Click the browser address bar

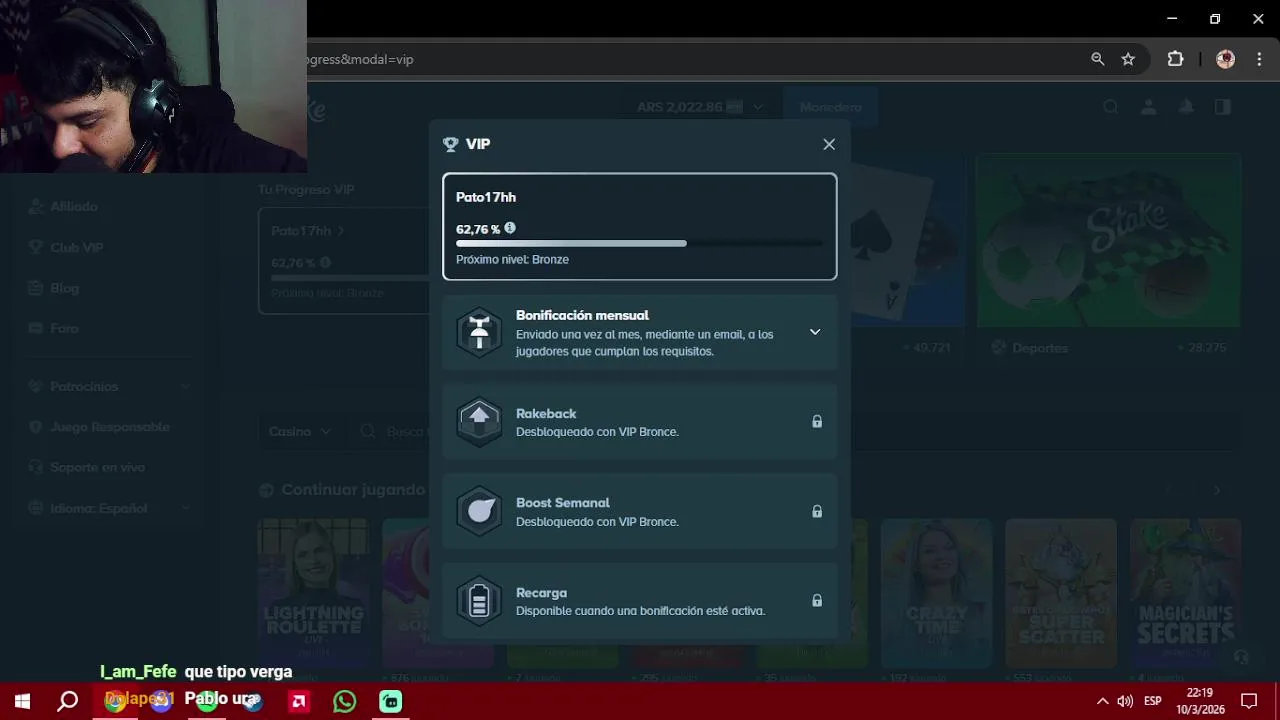[690, 59]
